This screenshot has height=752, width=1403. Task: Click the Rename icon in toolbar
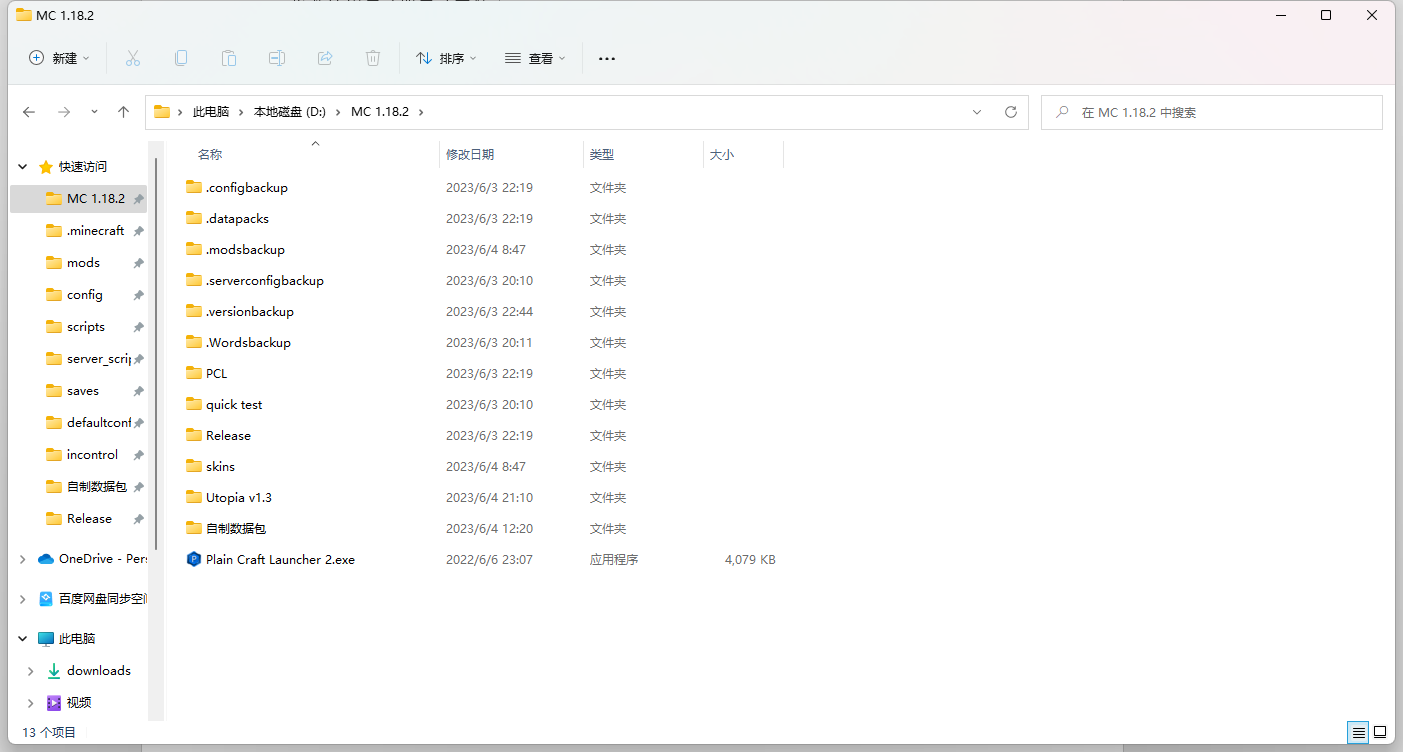pos(277,58)
